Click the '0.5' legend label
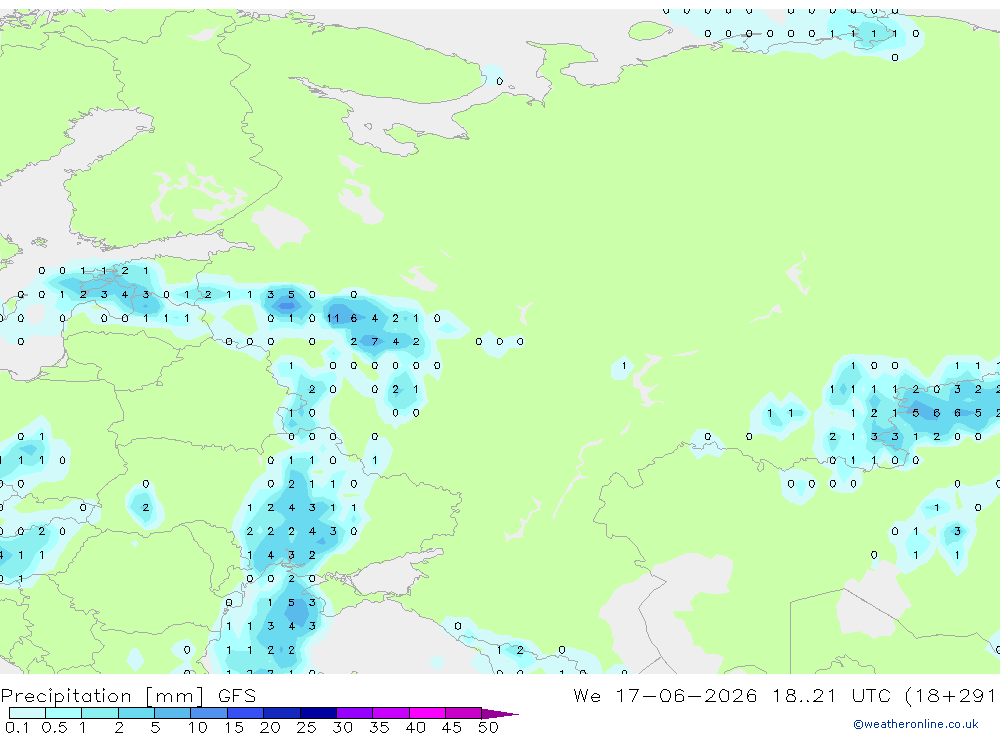This screenshot has height=733, width=1000. pyautogui.click(x=54, y=727)
